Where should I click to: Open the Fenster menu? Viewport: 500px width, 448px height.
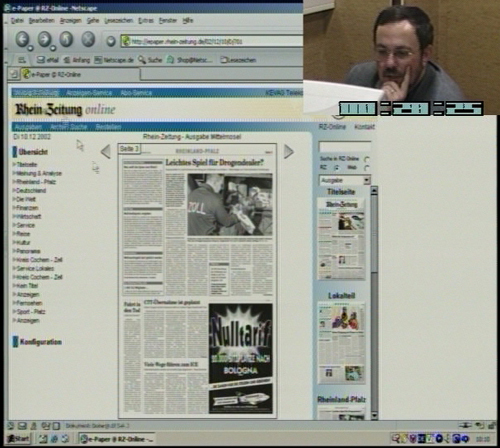pos(168,21)
